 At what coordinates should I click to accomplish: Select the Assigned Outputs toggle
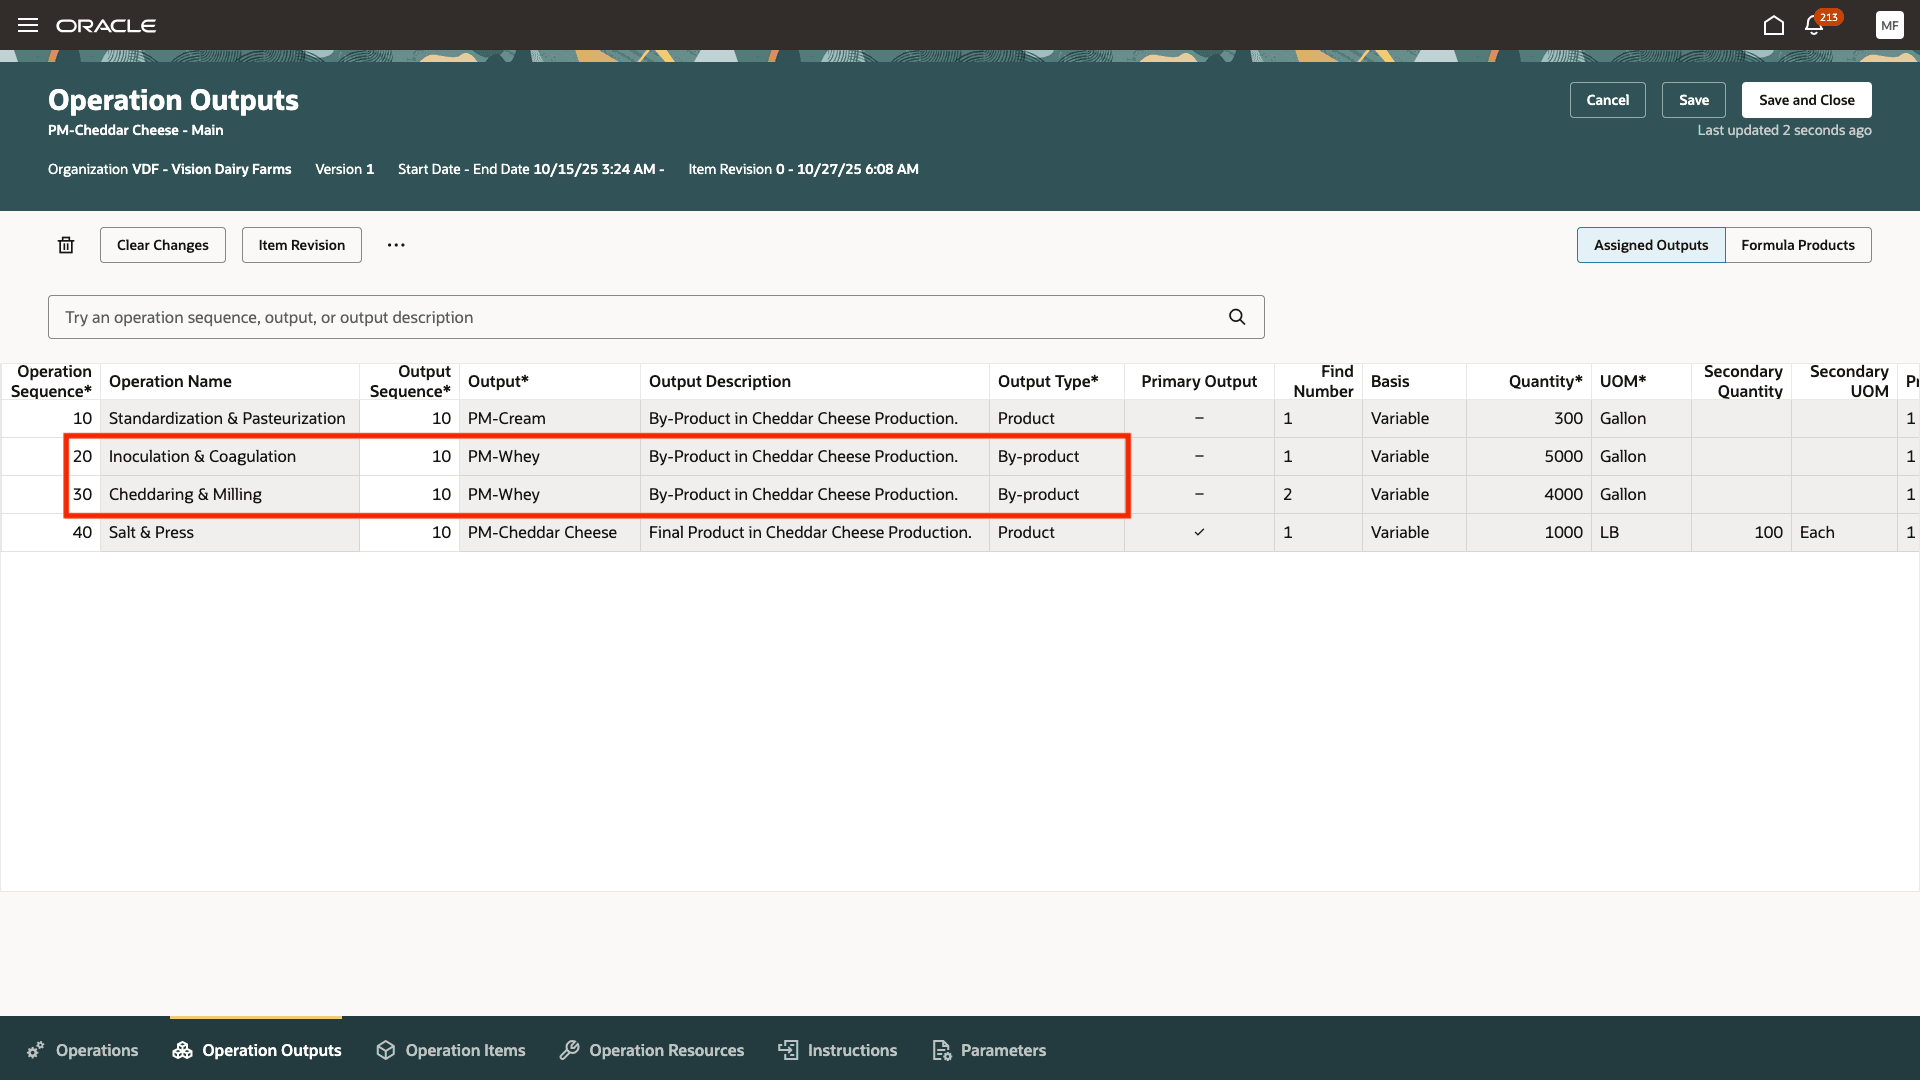tap(1650, 245)
